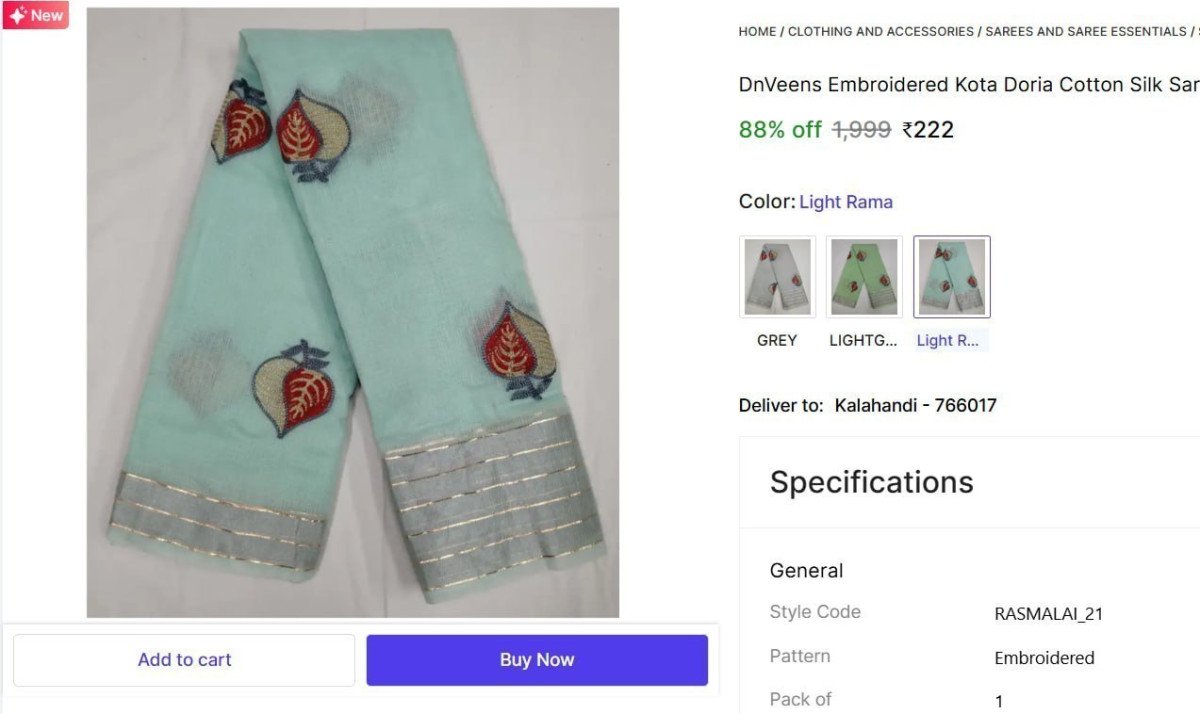Screen dimensions: 1200x714
Task: Select the LIGHTG color variant
Action: click(864, 276)
